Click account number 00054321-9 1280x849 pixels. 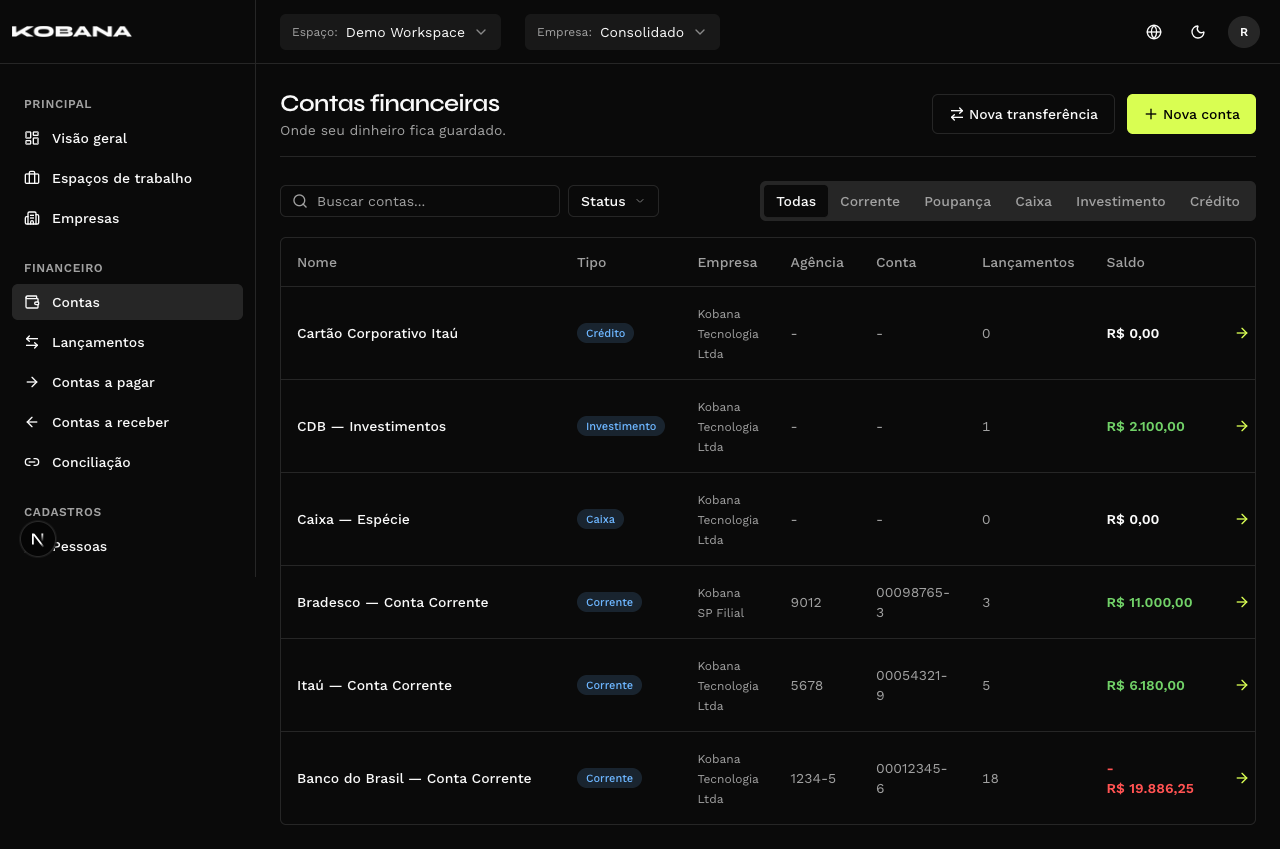click(911, 685)
